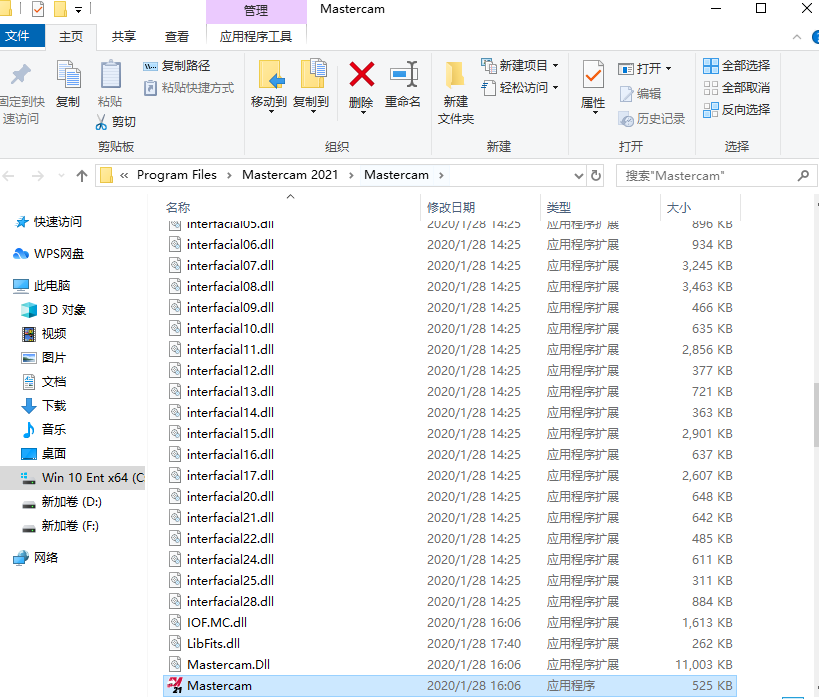Click the Edit icon in Open group
Viewport: 819px width, 699px height.
626,94
